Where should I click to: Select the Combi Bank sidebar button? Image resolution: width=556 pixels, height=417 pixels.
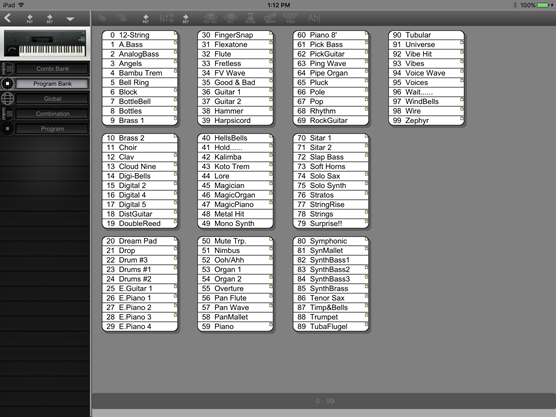coord(52,68)
